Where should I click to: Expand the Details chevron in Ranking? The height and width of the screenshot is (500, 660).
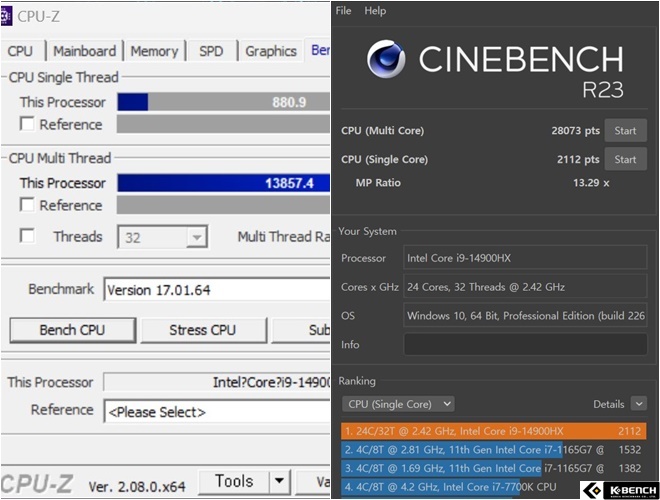[639, 404]
